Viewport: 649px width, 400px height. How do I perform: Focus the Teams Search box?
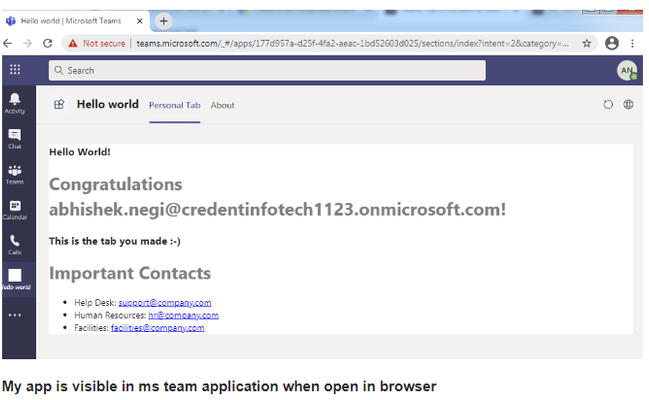coord(267,70)
